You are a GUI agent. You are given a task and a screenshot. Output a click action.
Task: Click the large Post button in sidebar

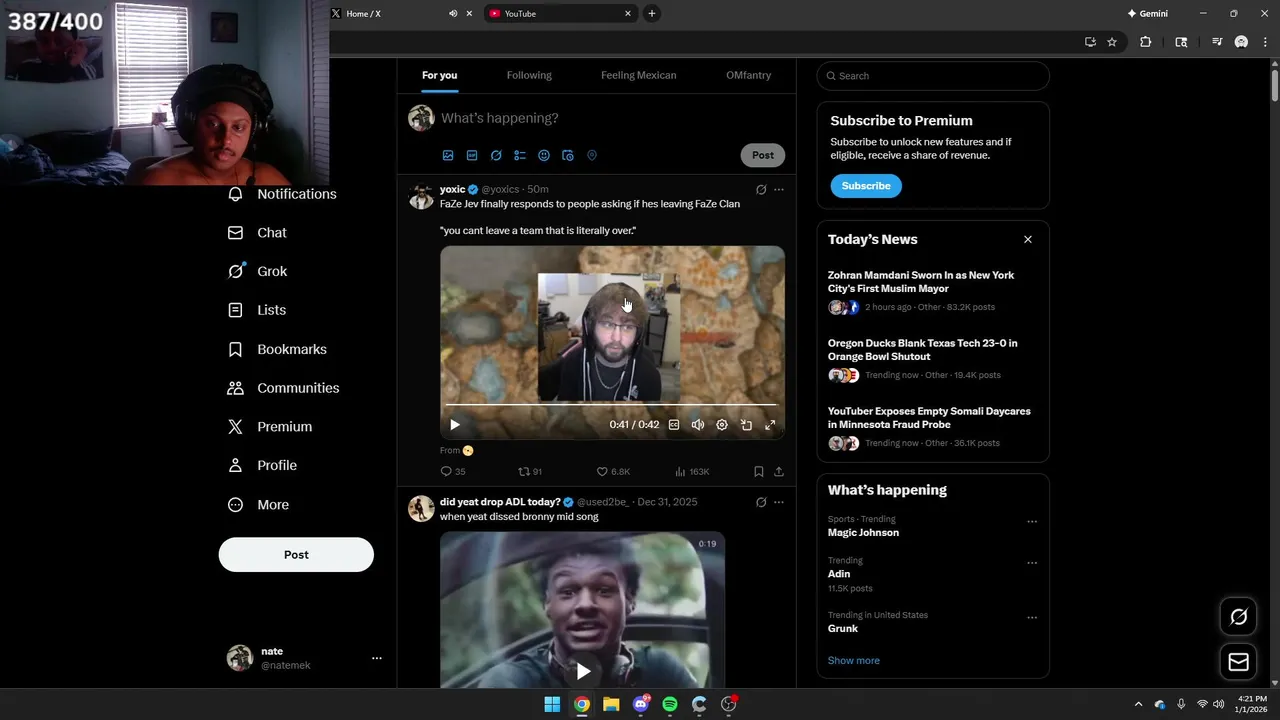(x=296, y=555)
